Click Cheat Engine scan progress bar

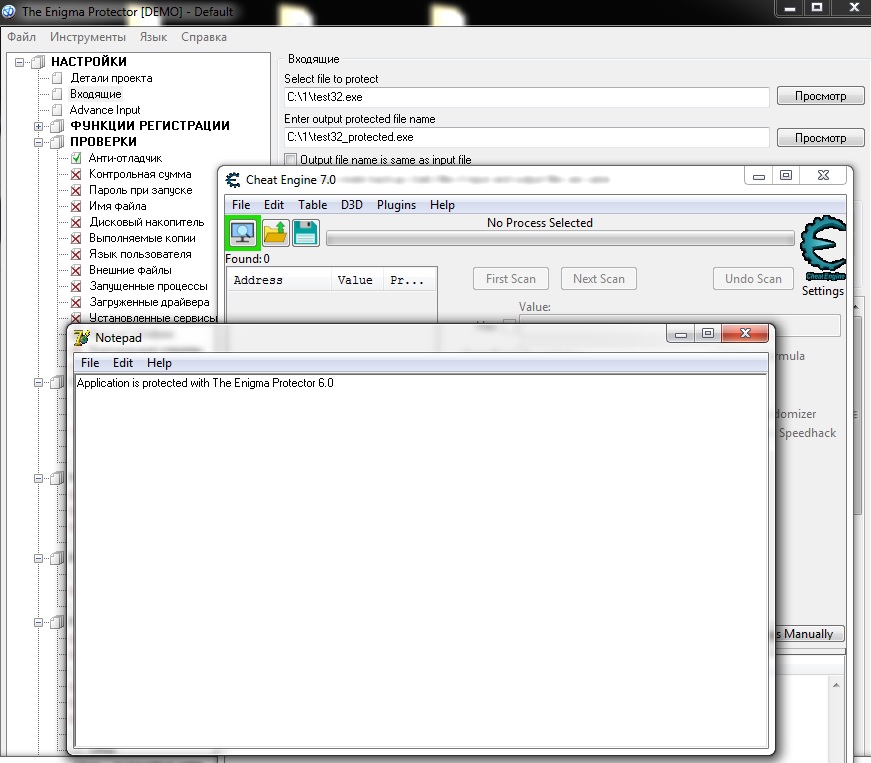tap(560, 239)
